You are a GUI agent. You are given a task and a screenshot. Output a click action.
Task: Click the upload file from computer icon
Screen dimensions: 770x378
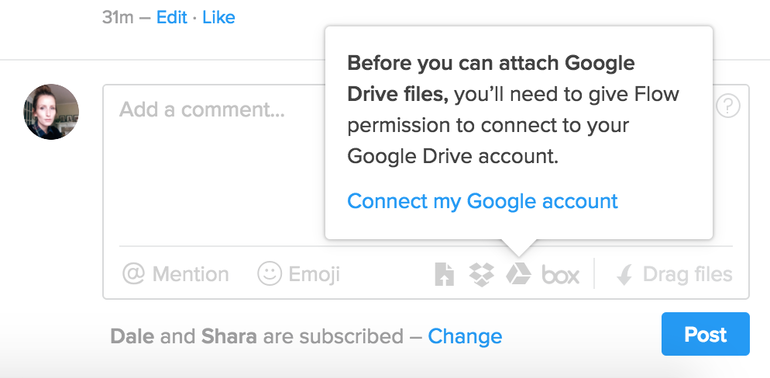[444, 274]
